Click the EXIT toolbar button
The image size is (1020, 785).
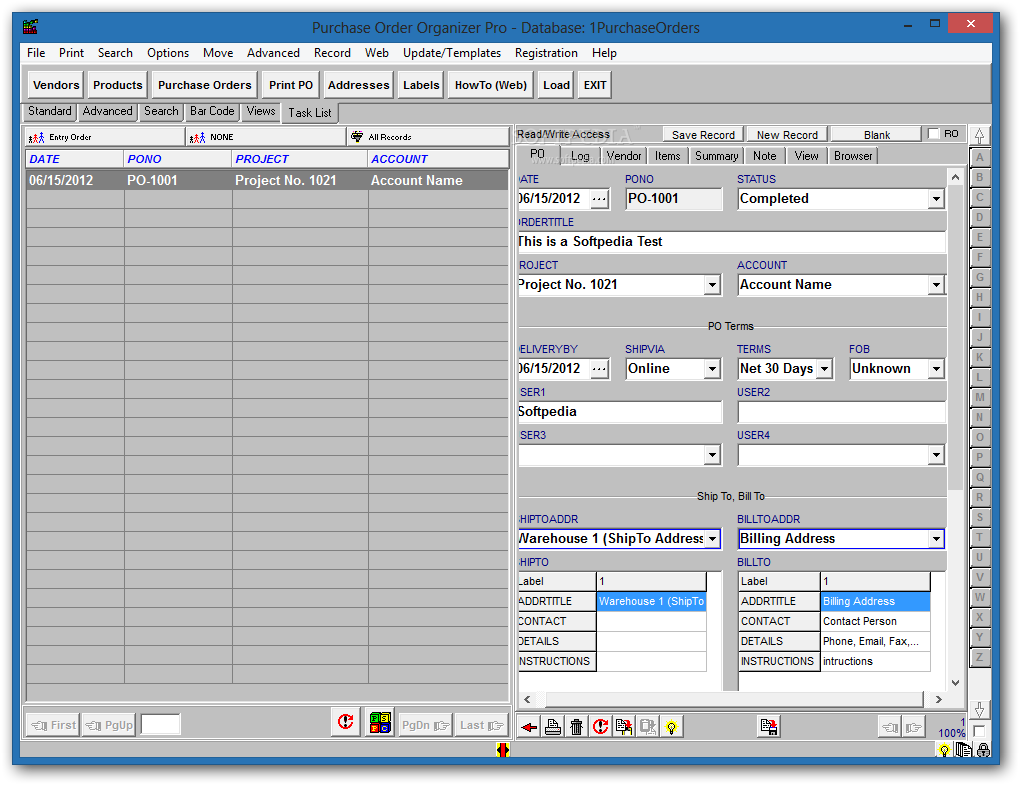tap(595, 85)
